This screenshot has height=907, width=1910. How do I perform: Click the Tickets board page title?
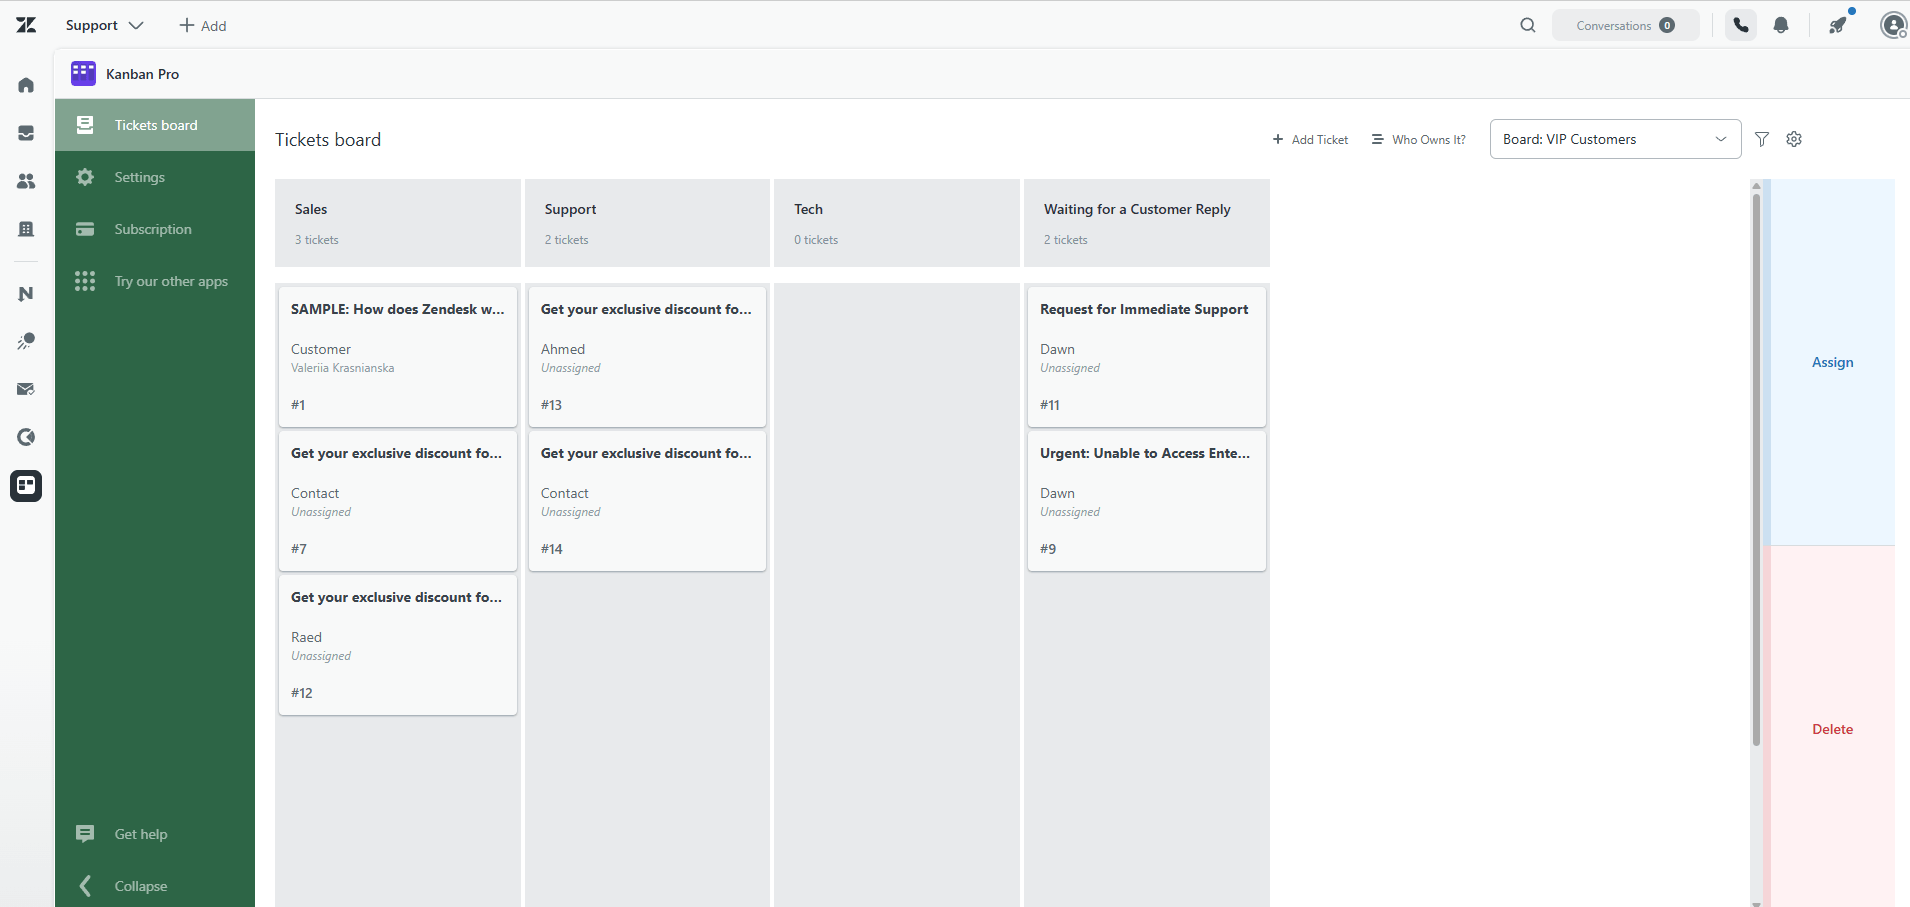[x=328, y=140]
